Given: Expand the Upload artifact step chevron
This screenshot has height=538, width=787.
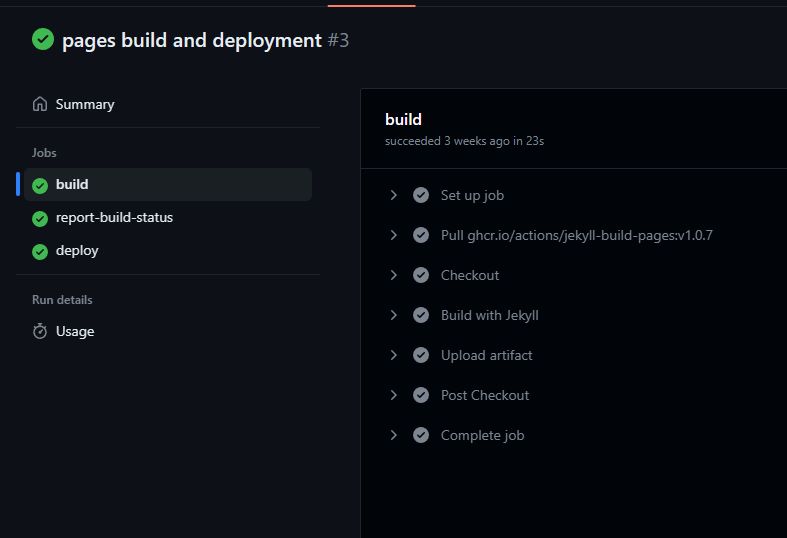Looking at the screenshot, I should click(x=394, y=355).
